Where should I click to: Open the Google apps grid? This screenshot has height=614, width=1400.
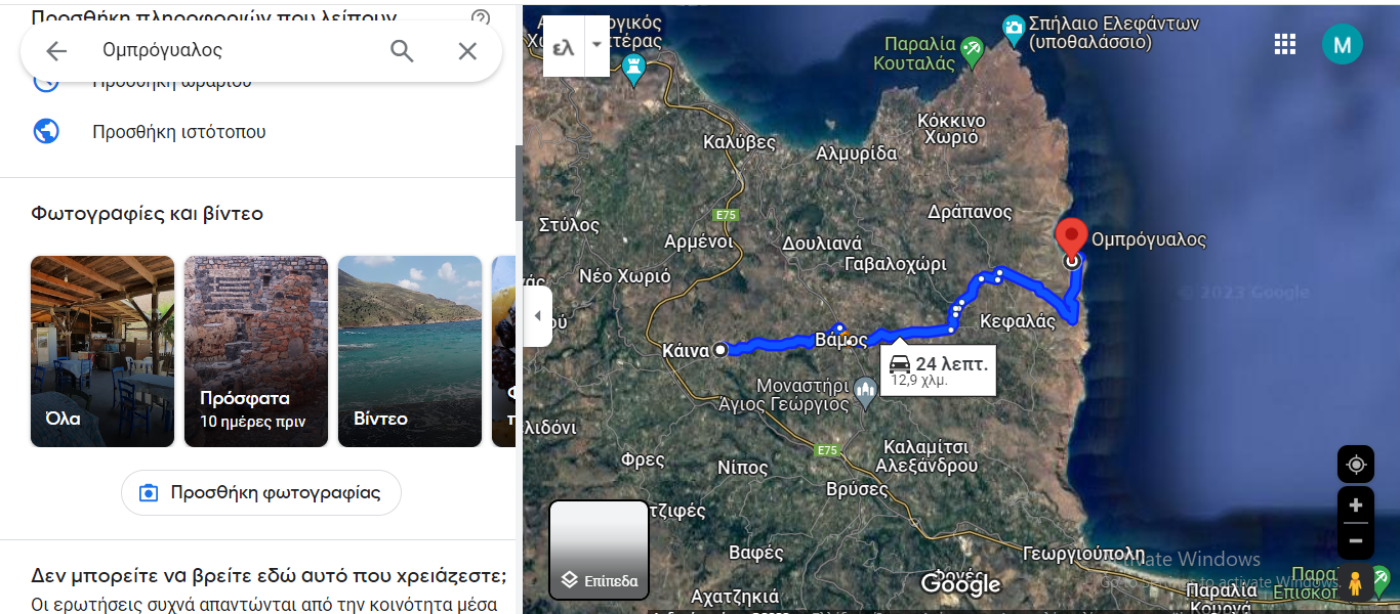pos(1285,44)
